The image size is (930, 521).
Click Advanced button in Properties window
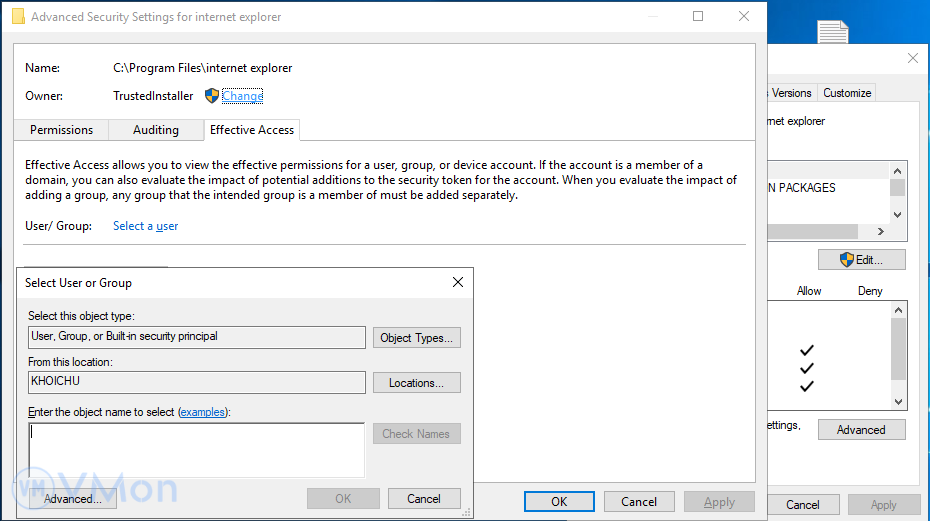(x=861, y=430)
